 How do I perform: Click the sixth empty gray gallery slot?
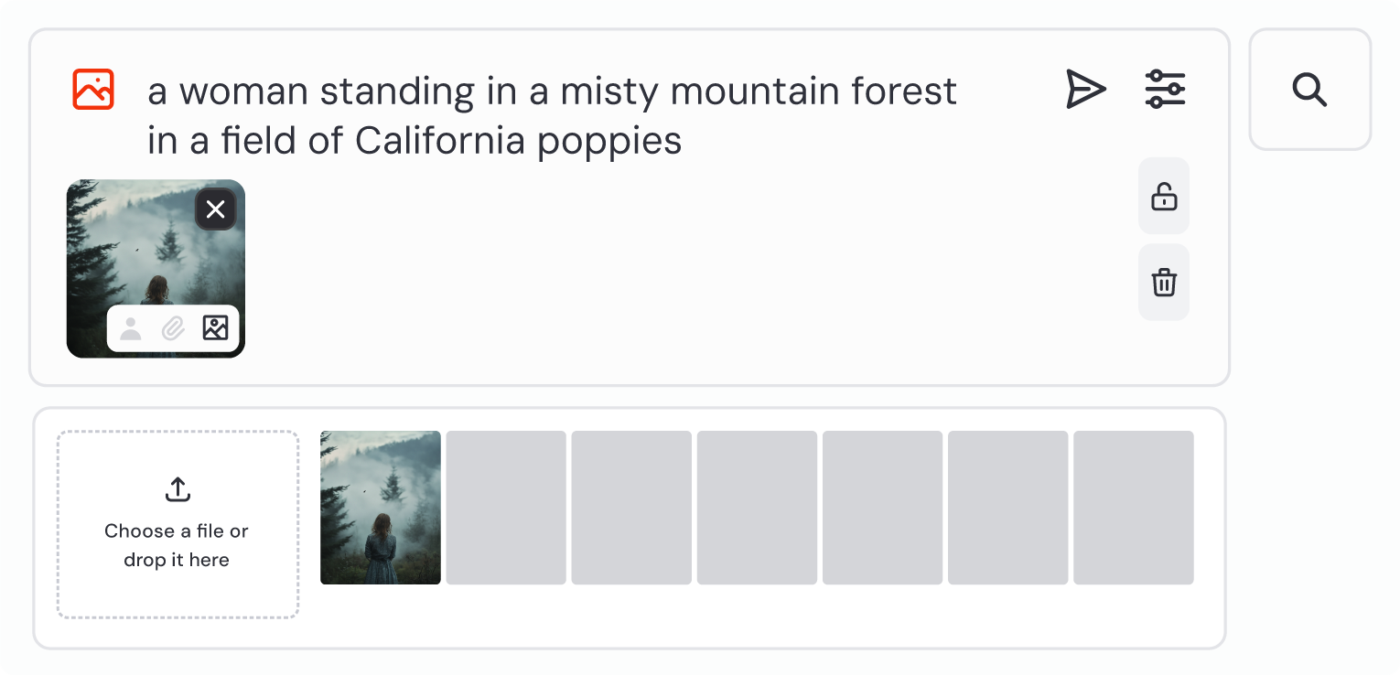tap(1133, 507)
